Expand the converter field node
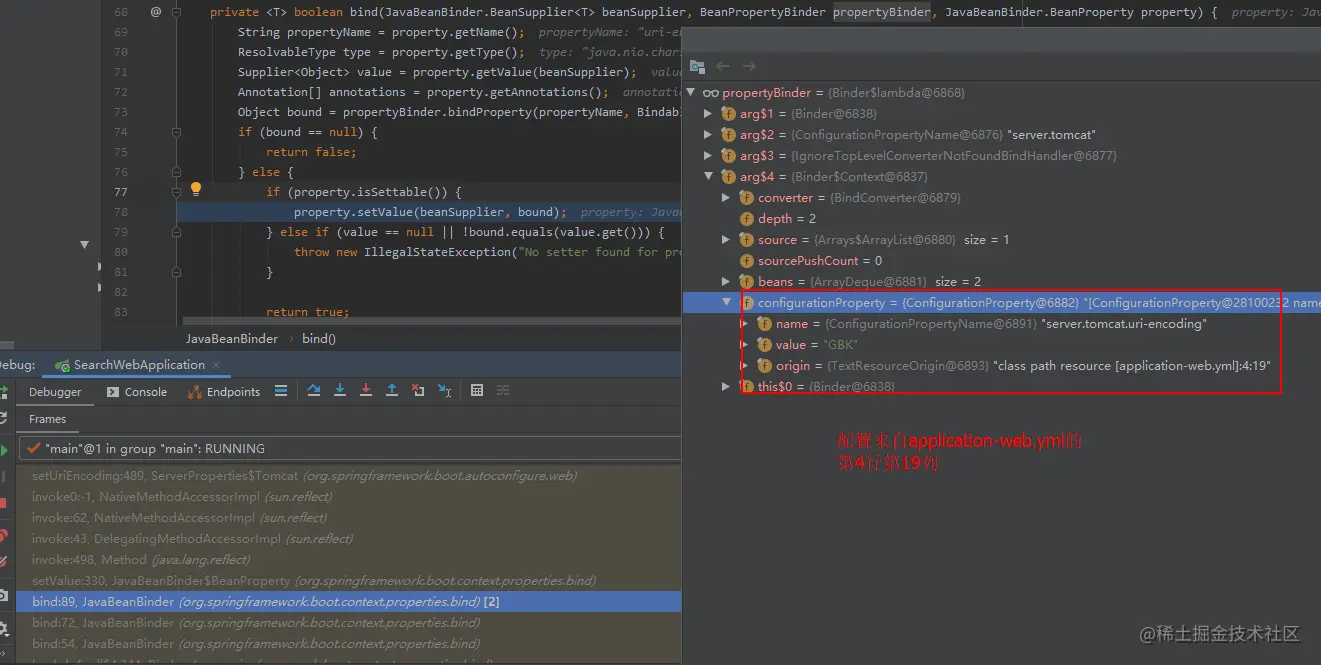This screenshot has width=1321, height=665. point(726,198)
